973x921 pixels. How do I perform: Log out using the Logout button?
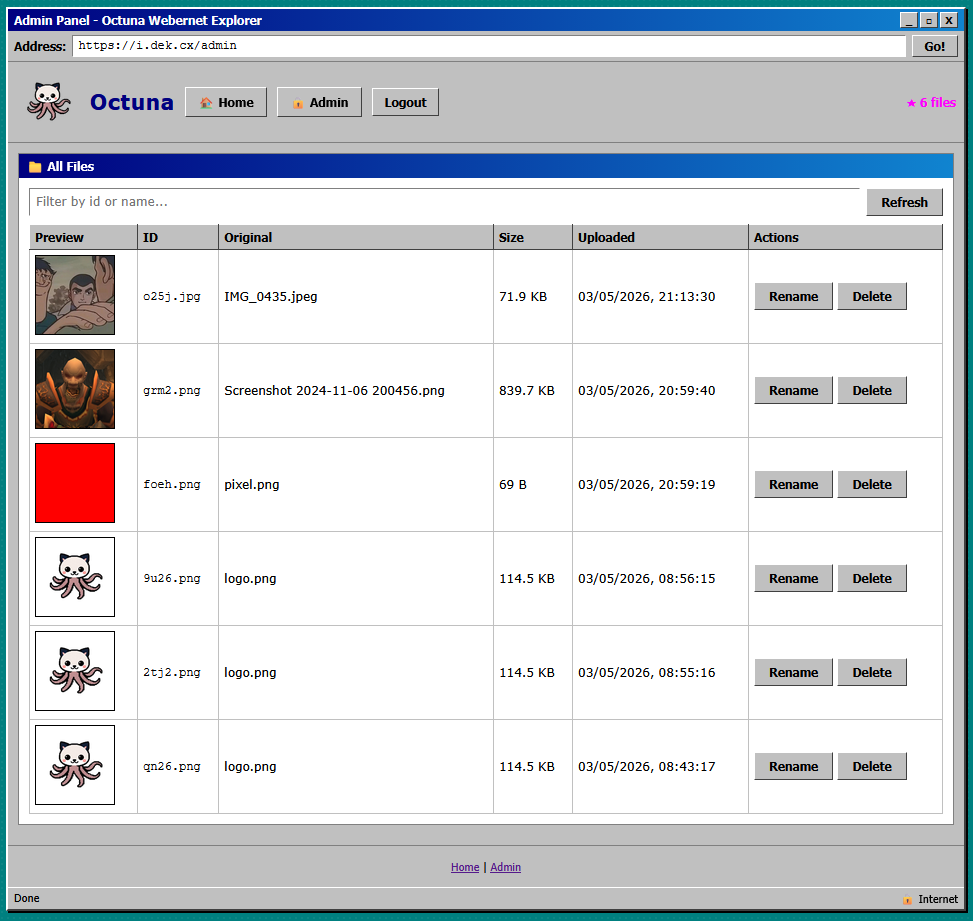pos(405,102)
